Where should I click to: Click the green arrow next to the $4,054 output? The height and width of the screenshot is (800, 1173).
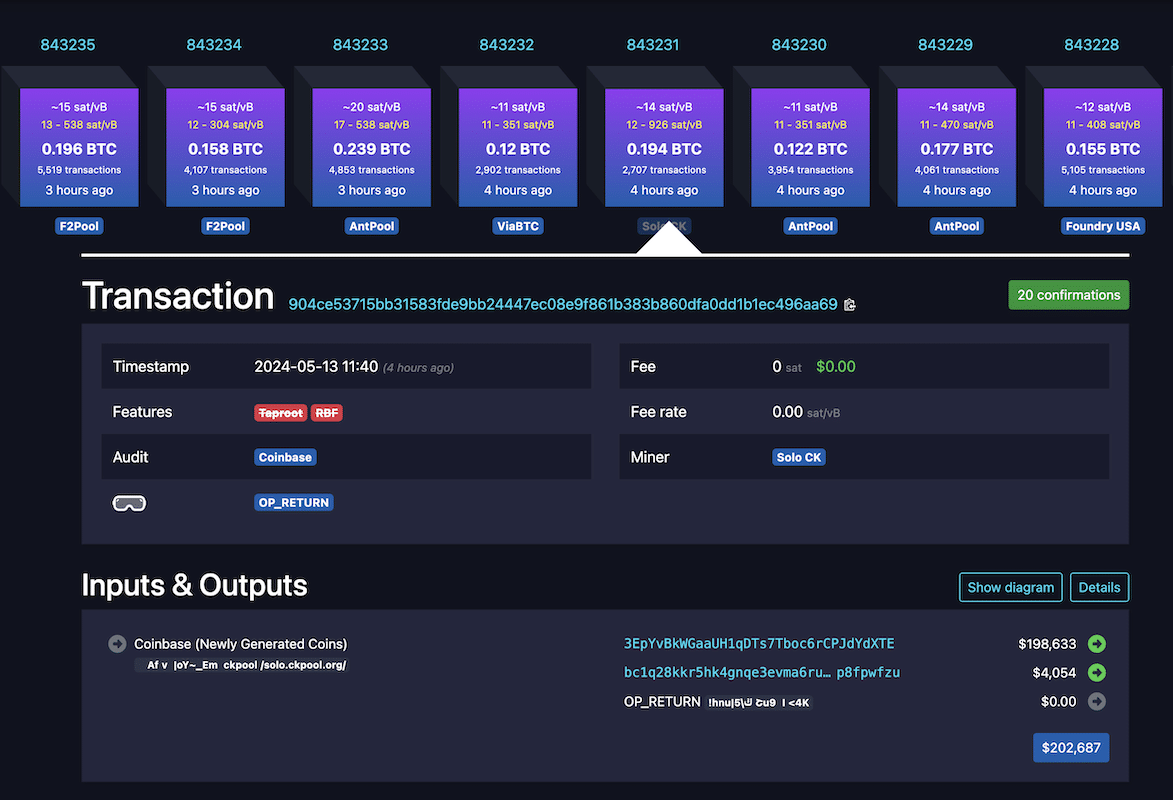click(1096, 673)
